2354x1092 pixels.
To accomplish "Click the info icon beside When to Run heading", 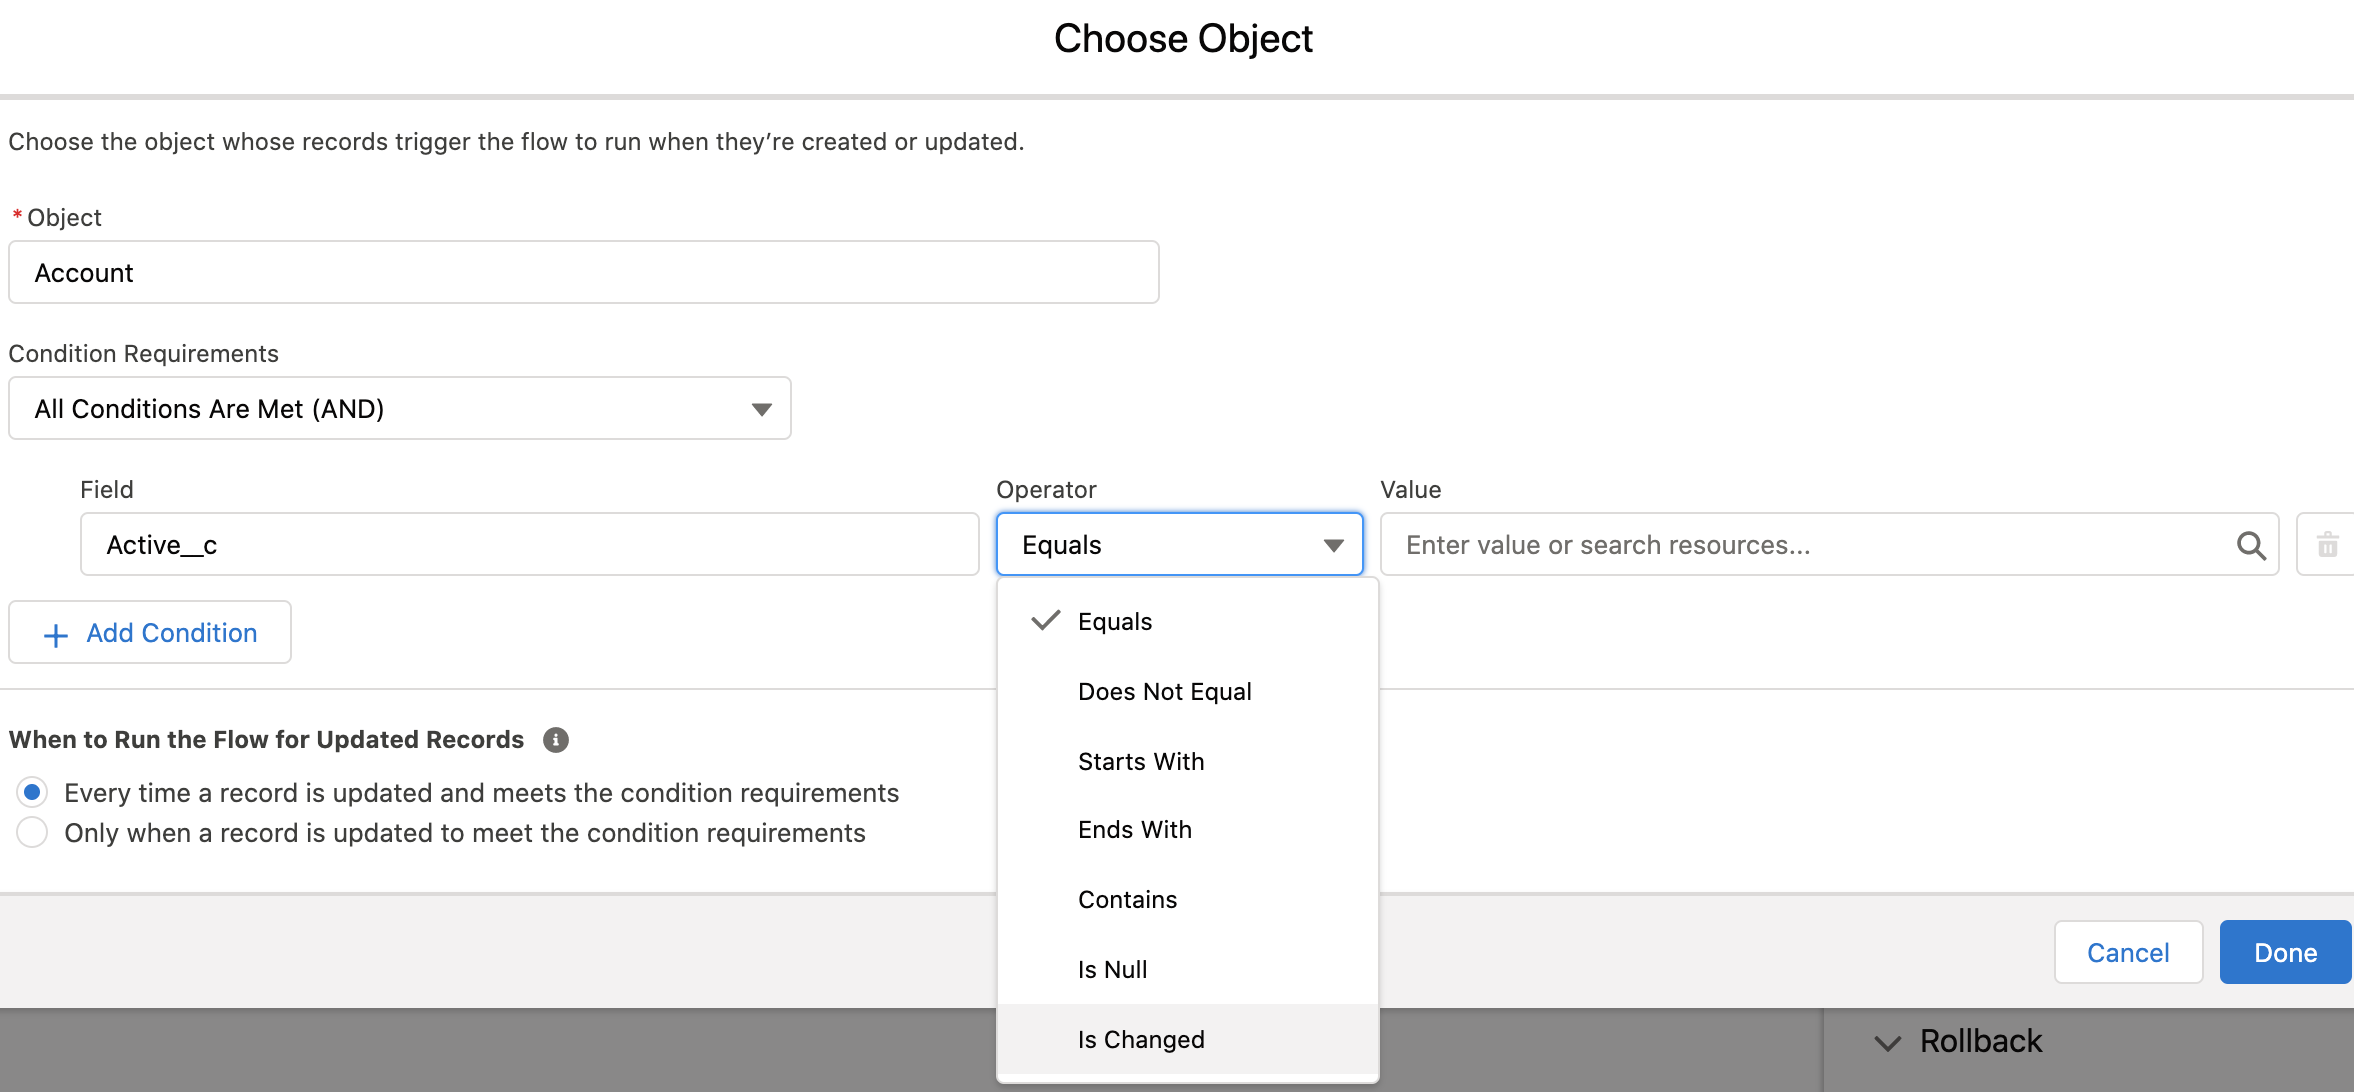I will tap(557, 740).
